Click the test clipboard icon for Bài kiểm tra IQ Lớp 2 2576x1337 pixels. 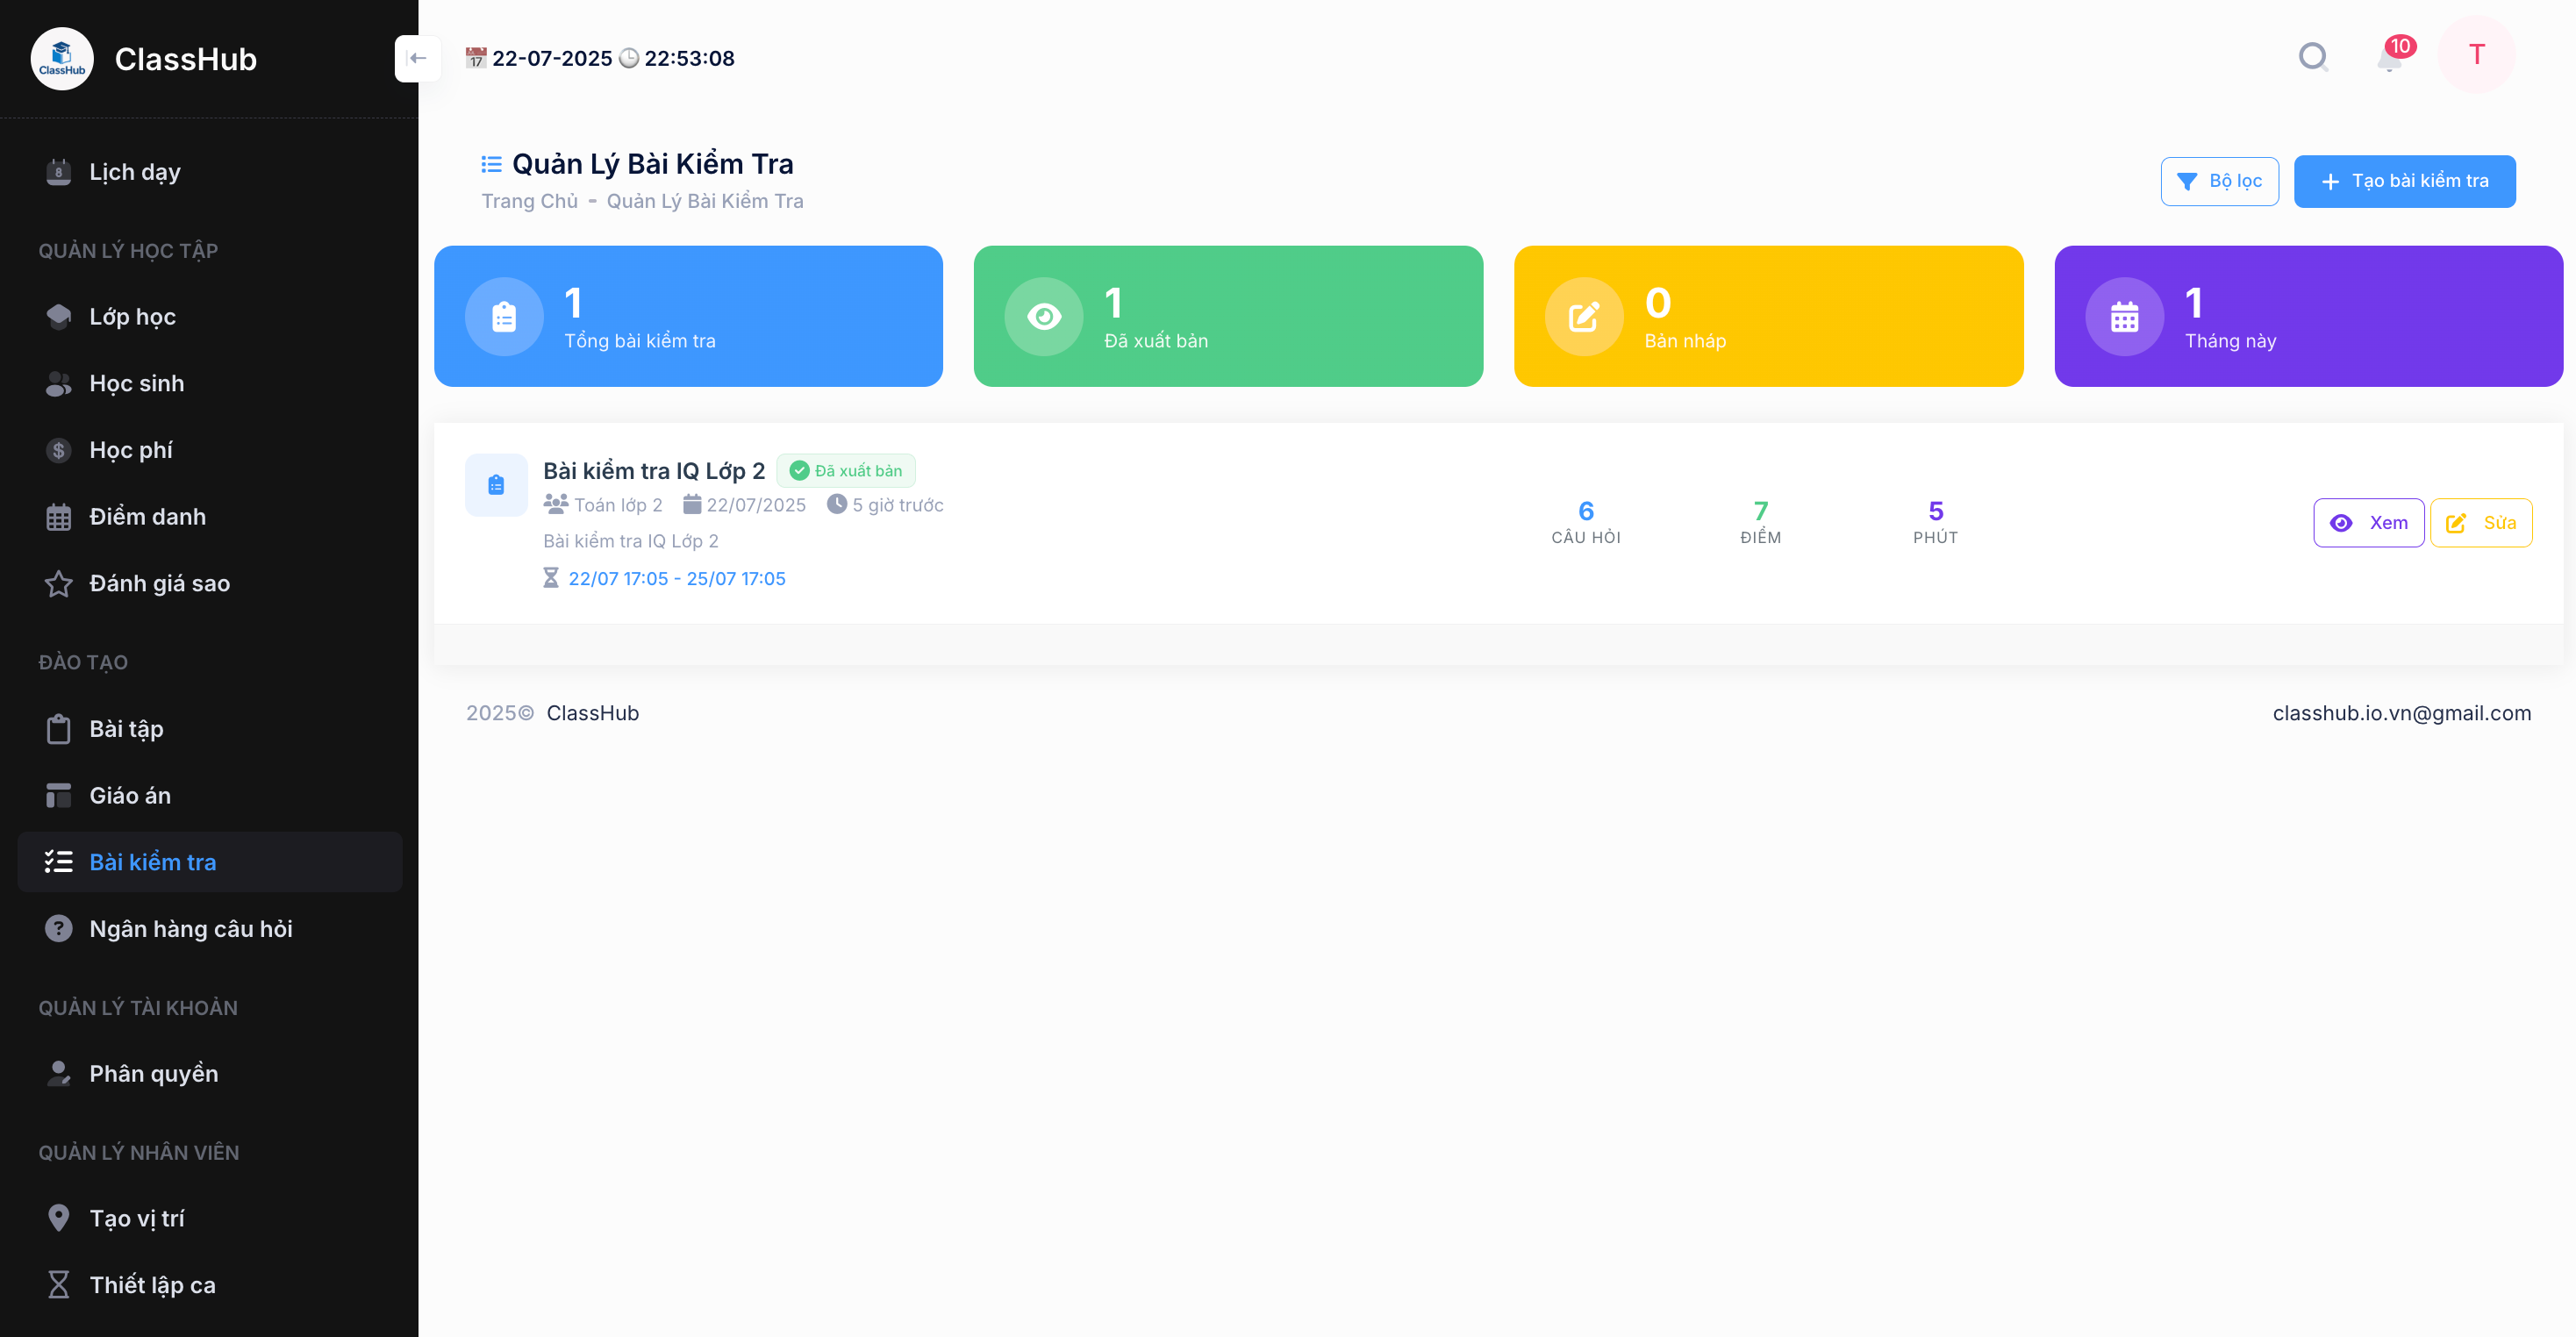coord(496,485)
